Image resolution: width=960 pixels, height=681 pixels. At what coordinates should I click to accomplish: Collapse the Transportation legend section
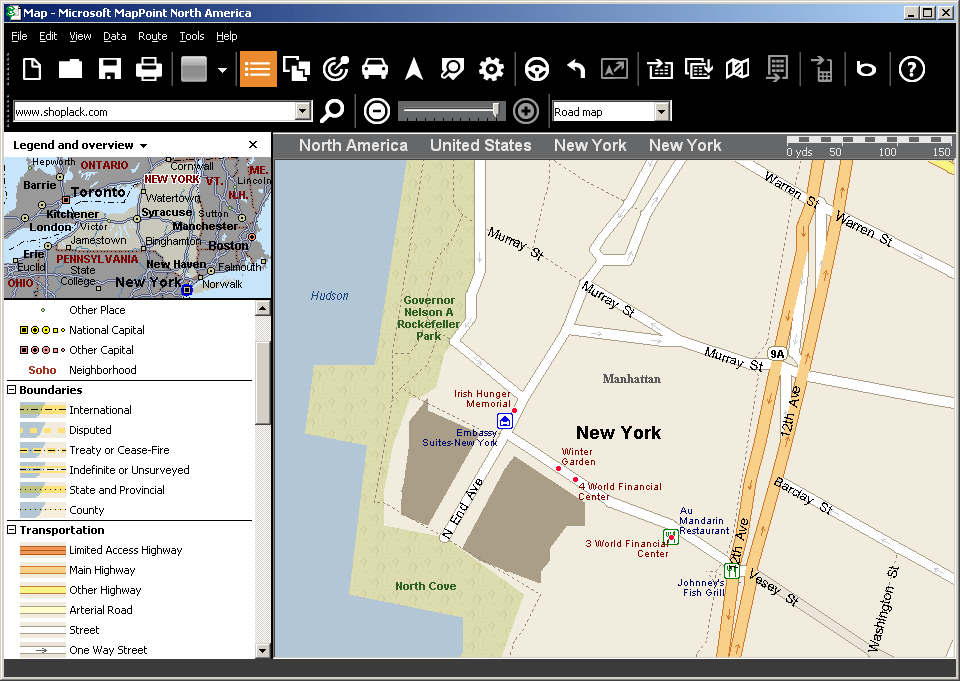(x=12, y=530)
